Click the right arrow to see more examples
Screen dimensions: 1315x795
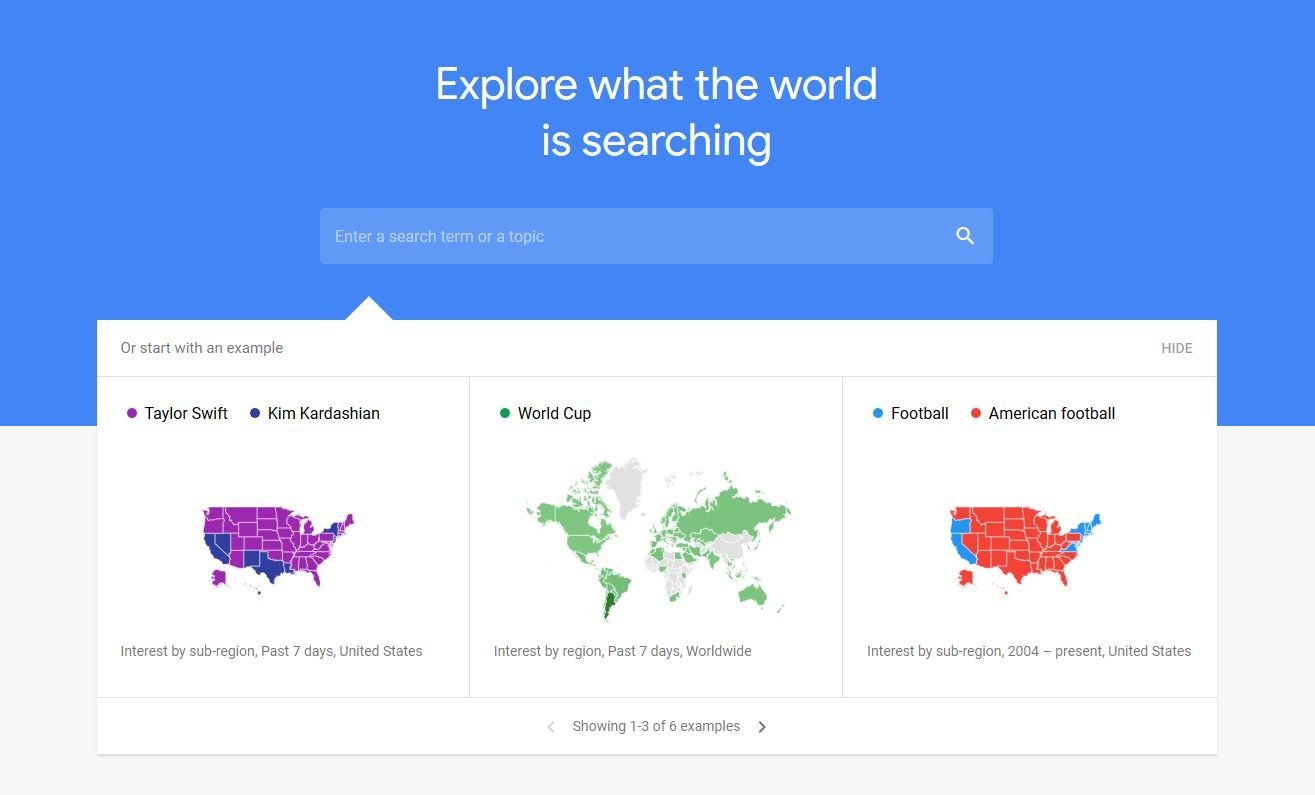pos(762,726)
